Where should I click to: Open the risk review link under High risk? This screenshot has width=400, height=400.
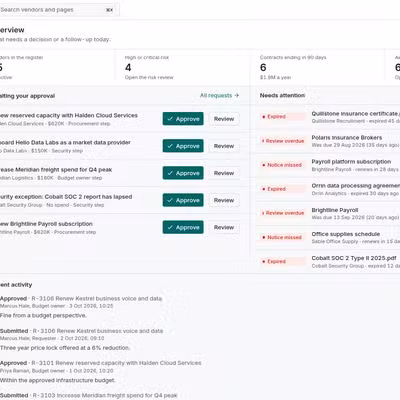coord(149,77)
